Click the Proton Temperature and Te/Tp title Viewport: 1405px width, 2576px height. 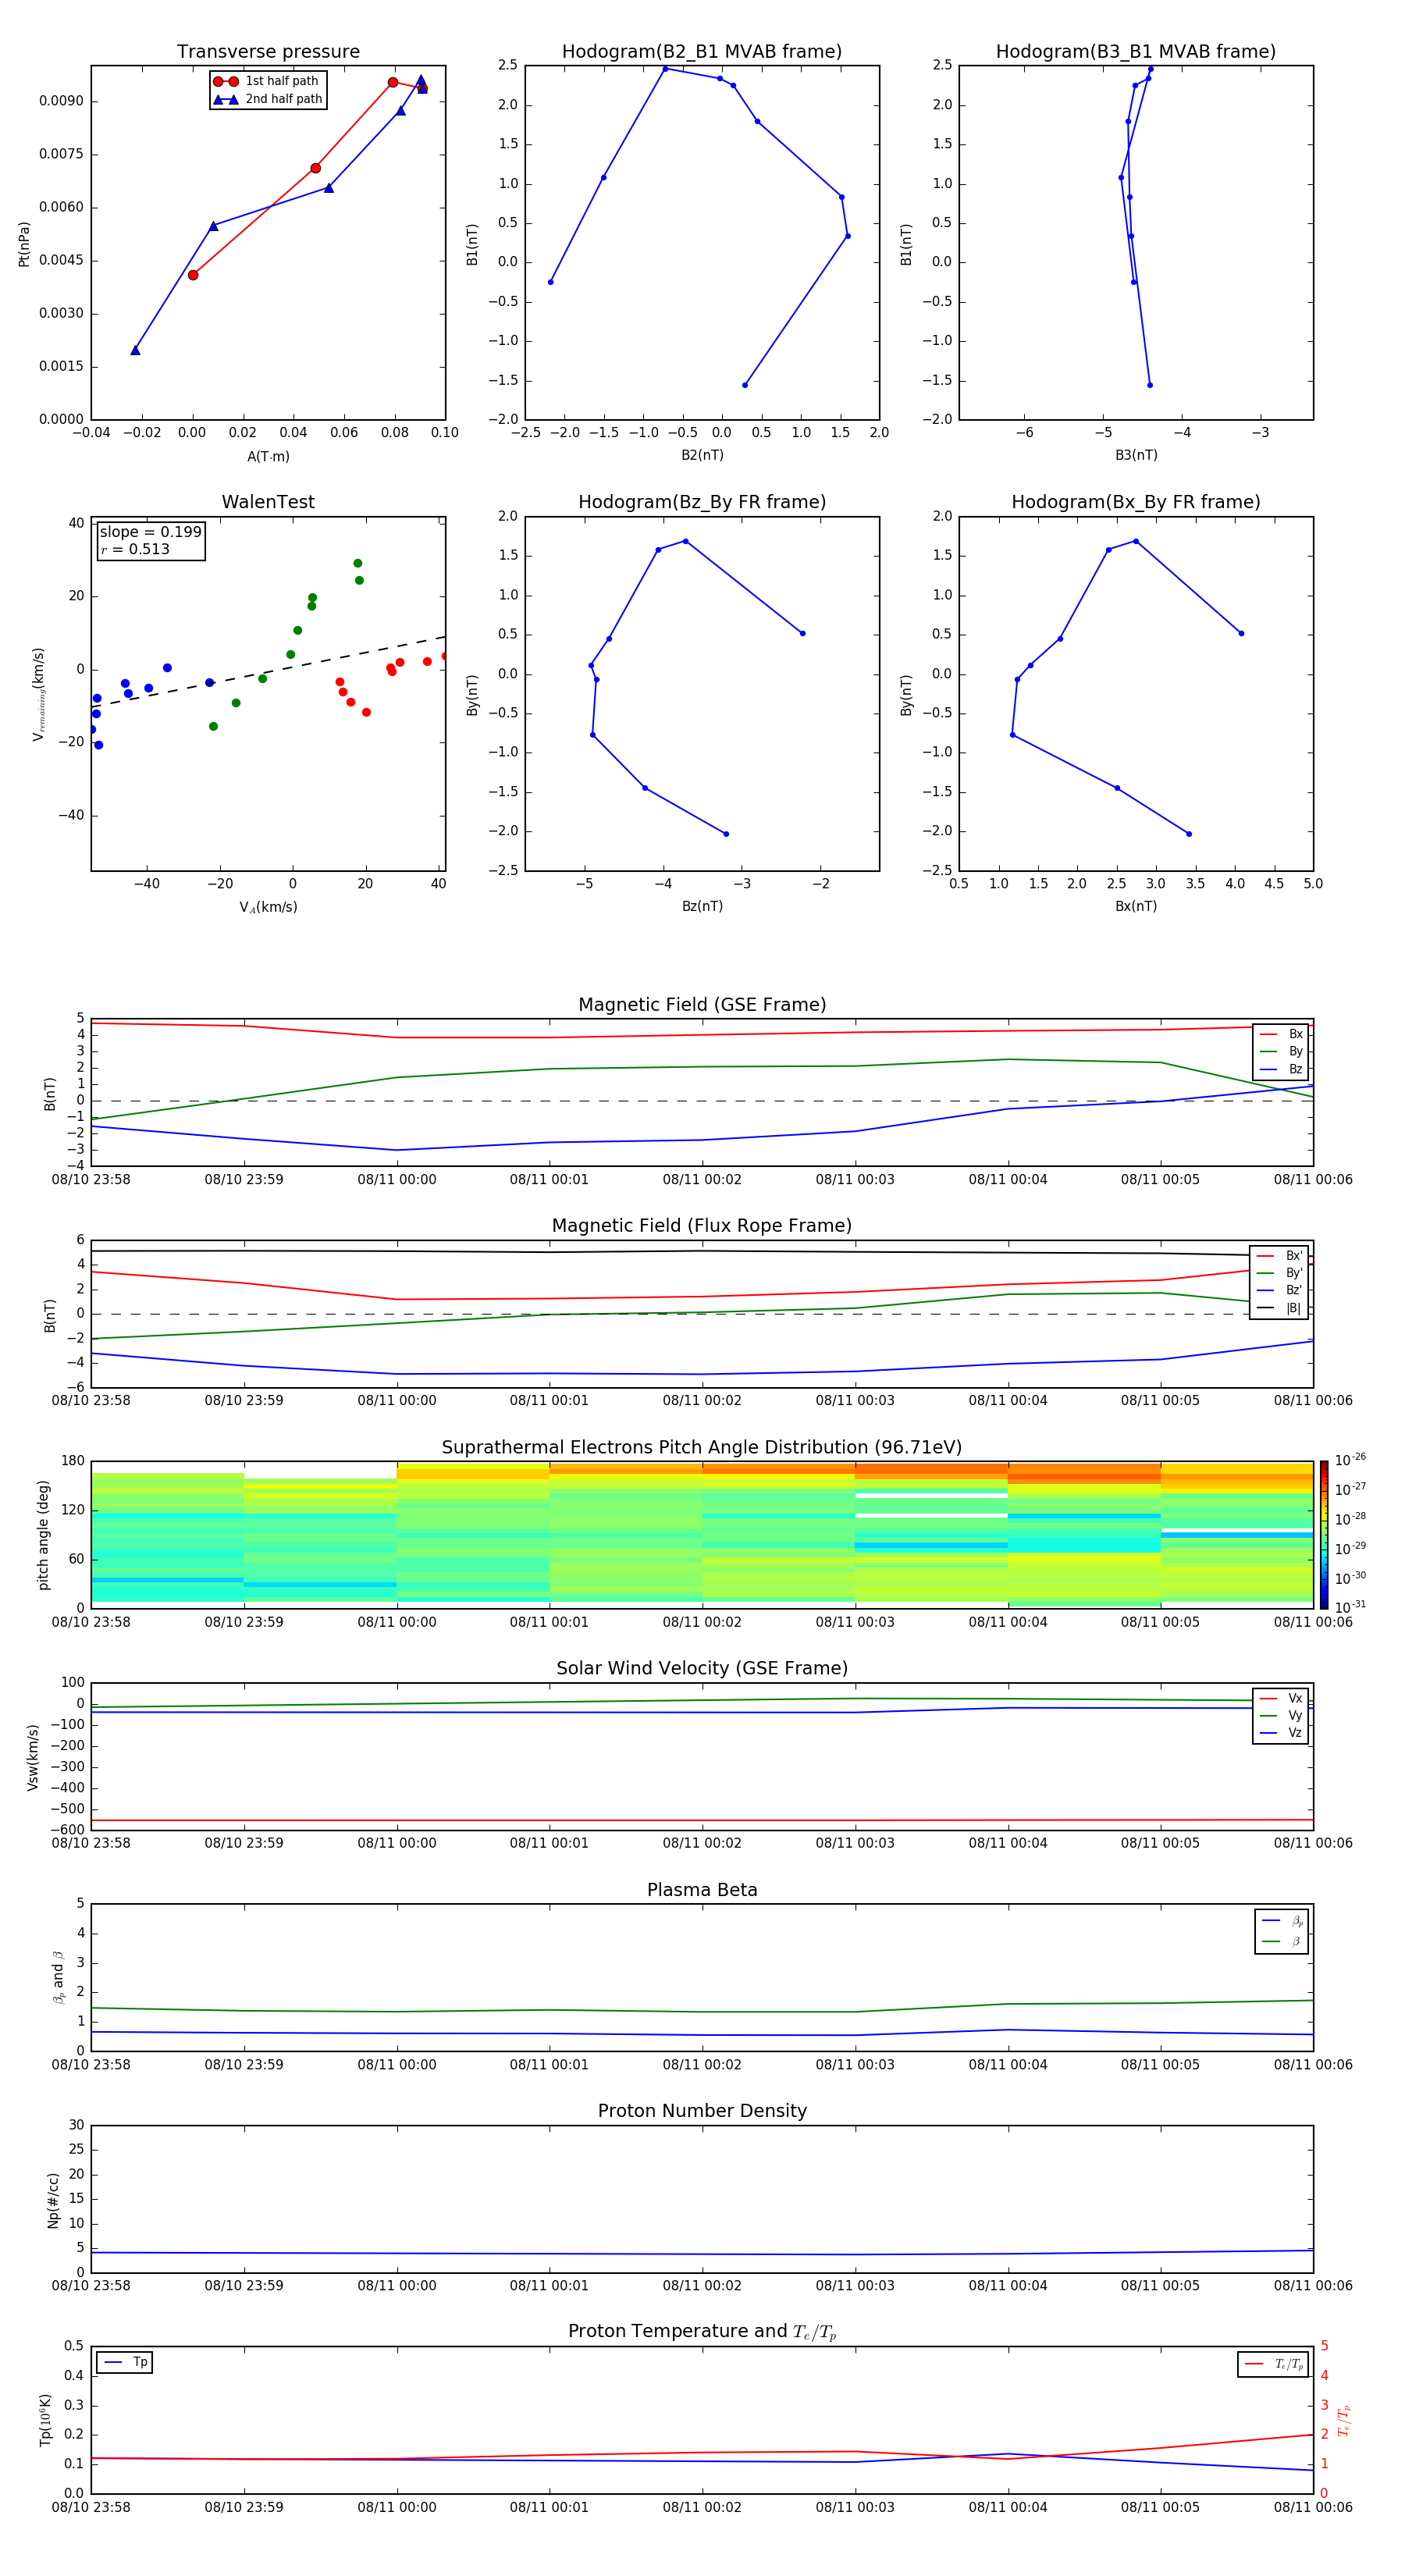coord(702,2332)
